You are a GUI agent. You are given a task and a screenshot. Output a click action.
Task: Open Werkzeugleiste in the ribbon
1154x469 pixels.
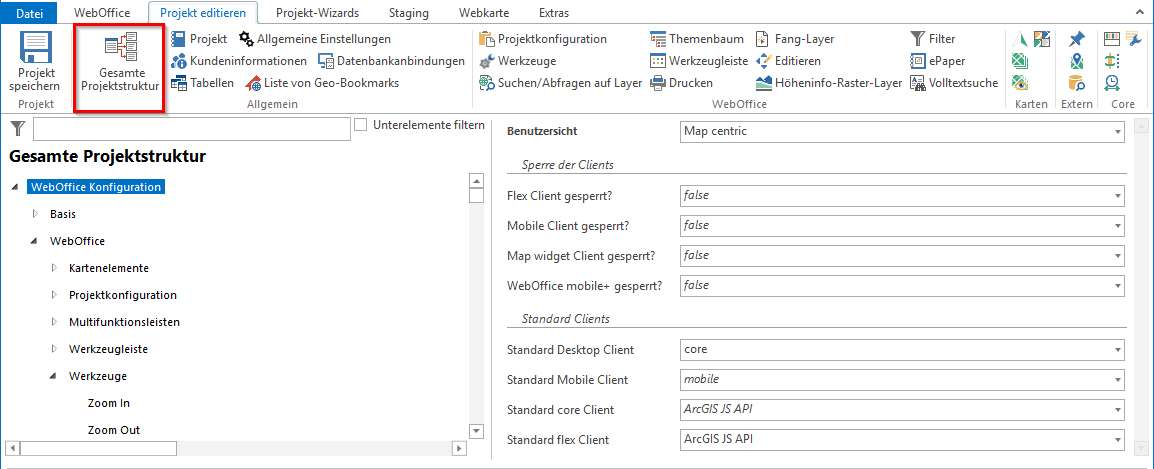(x=699, y=60)
